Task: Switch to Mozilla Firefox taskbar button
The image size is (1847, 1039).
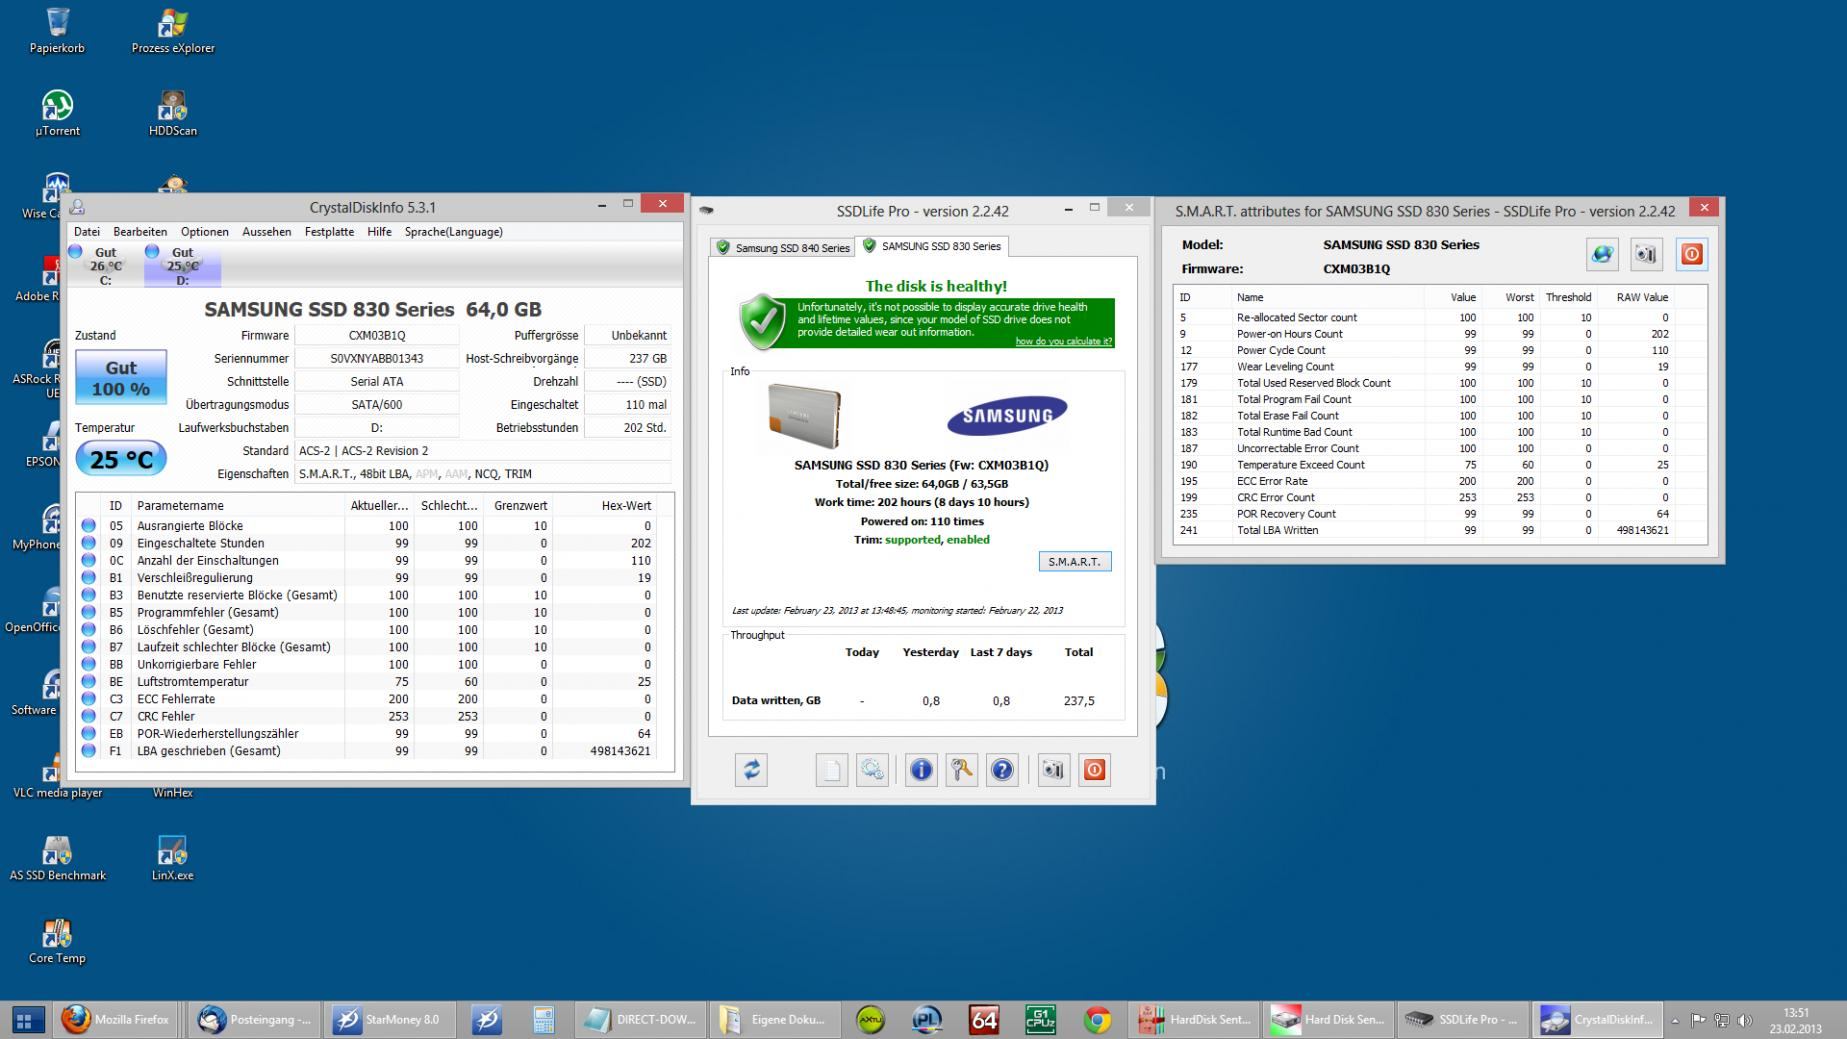Action: tap(116, 1020)
